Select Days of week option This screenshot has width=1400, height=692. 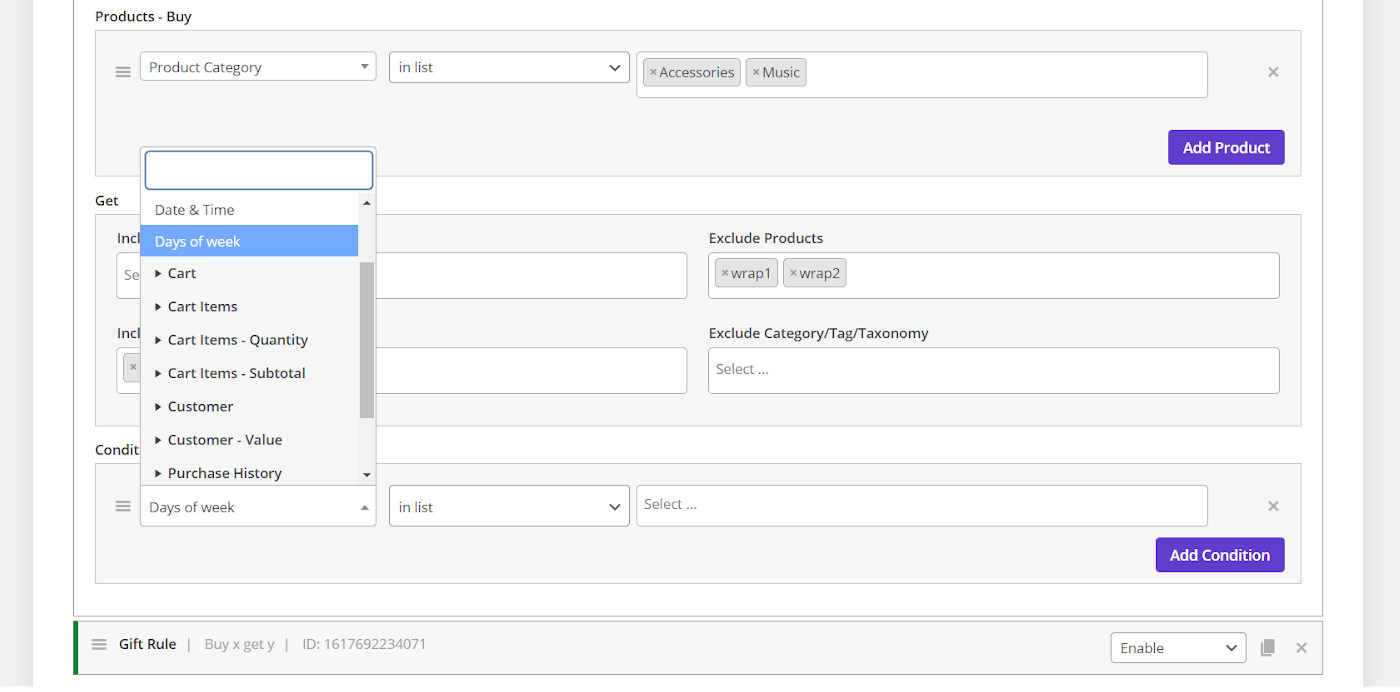[x=249, y=242]
